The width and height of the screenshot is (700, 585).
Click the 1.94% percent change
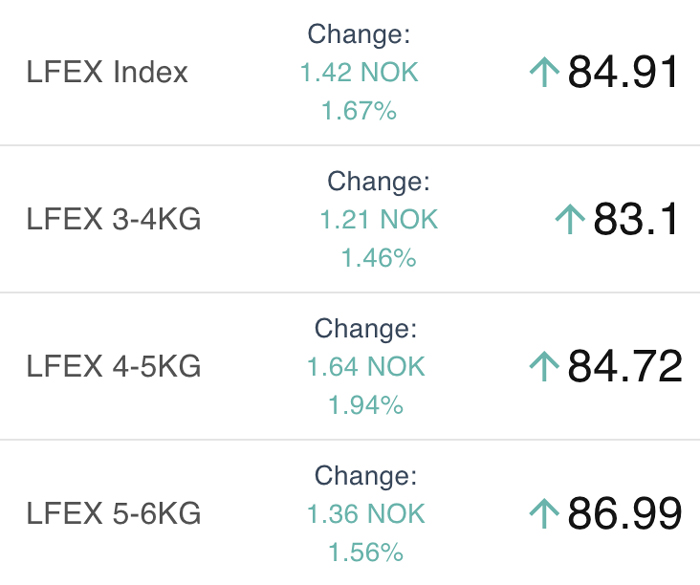(366, 405)
